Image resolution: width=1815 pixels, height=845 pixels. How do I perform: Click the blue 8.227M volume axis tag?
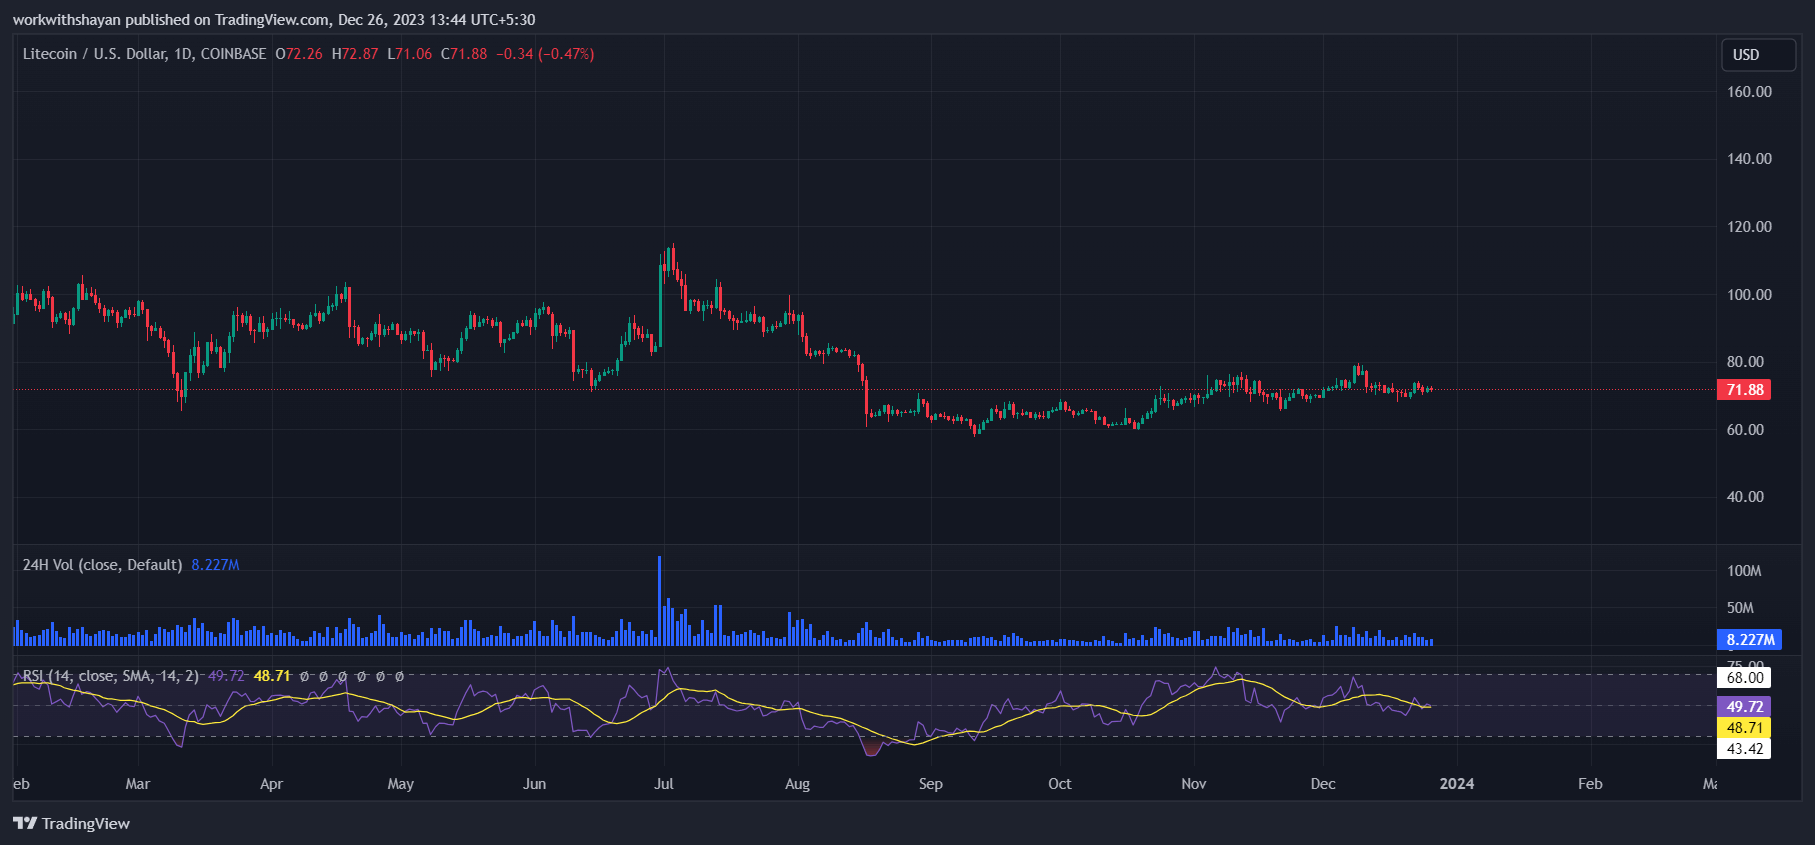pos(1749,640)
